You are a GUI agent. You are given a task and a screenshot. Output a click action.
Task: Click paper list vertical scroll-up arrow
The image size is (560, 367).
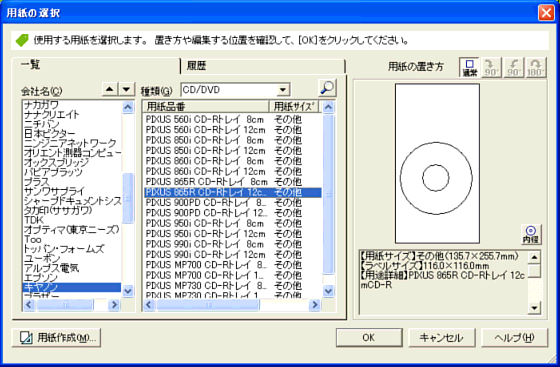(329, 107)
